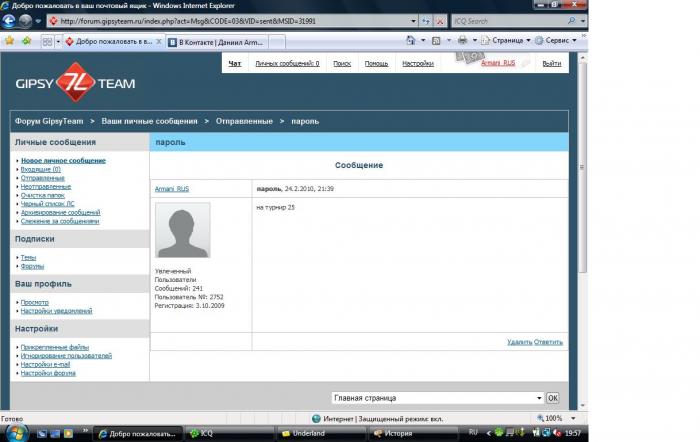Click the Home page toolbar icon
This screenshot has width=700, height=442.
click(411, 41)
